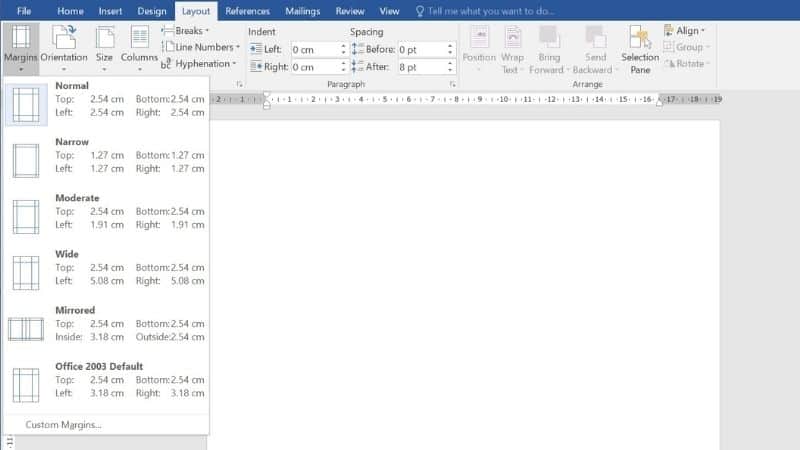
Task: Open the Hyphenation dropdown
Action: click(x=199, y=64)
